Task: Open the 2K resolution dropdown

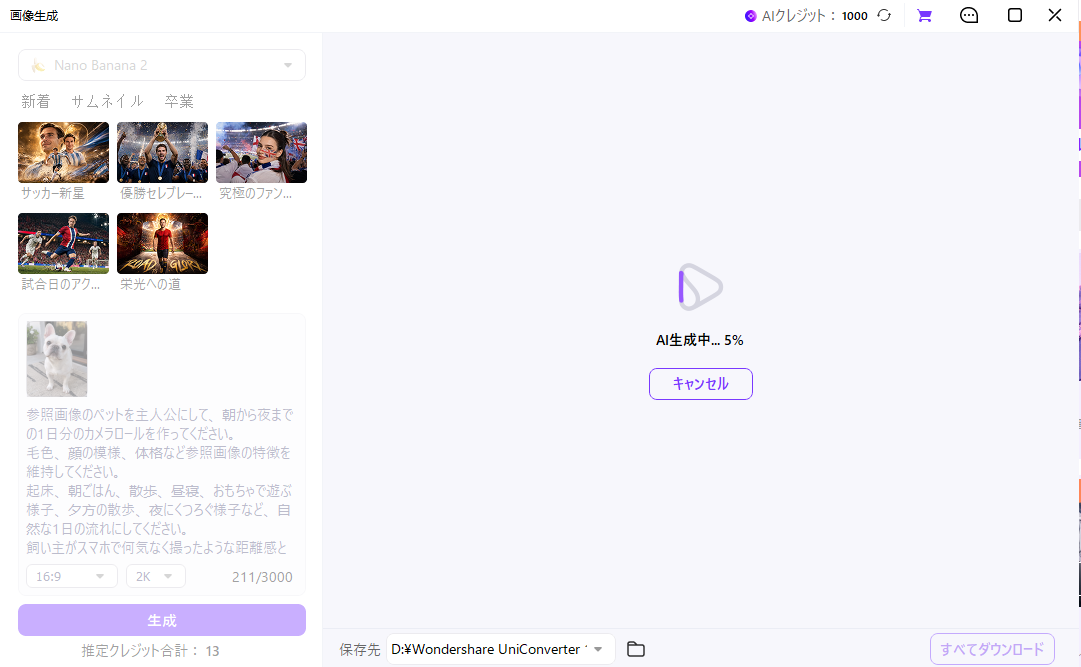Action: 156,576
